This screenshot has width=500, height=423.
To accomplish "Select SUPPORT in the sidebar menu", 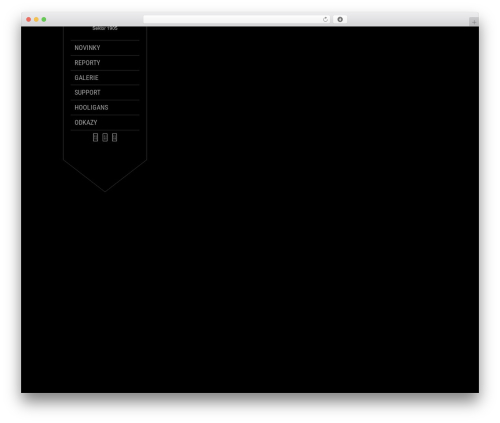I will tap(87, 92).
